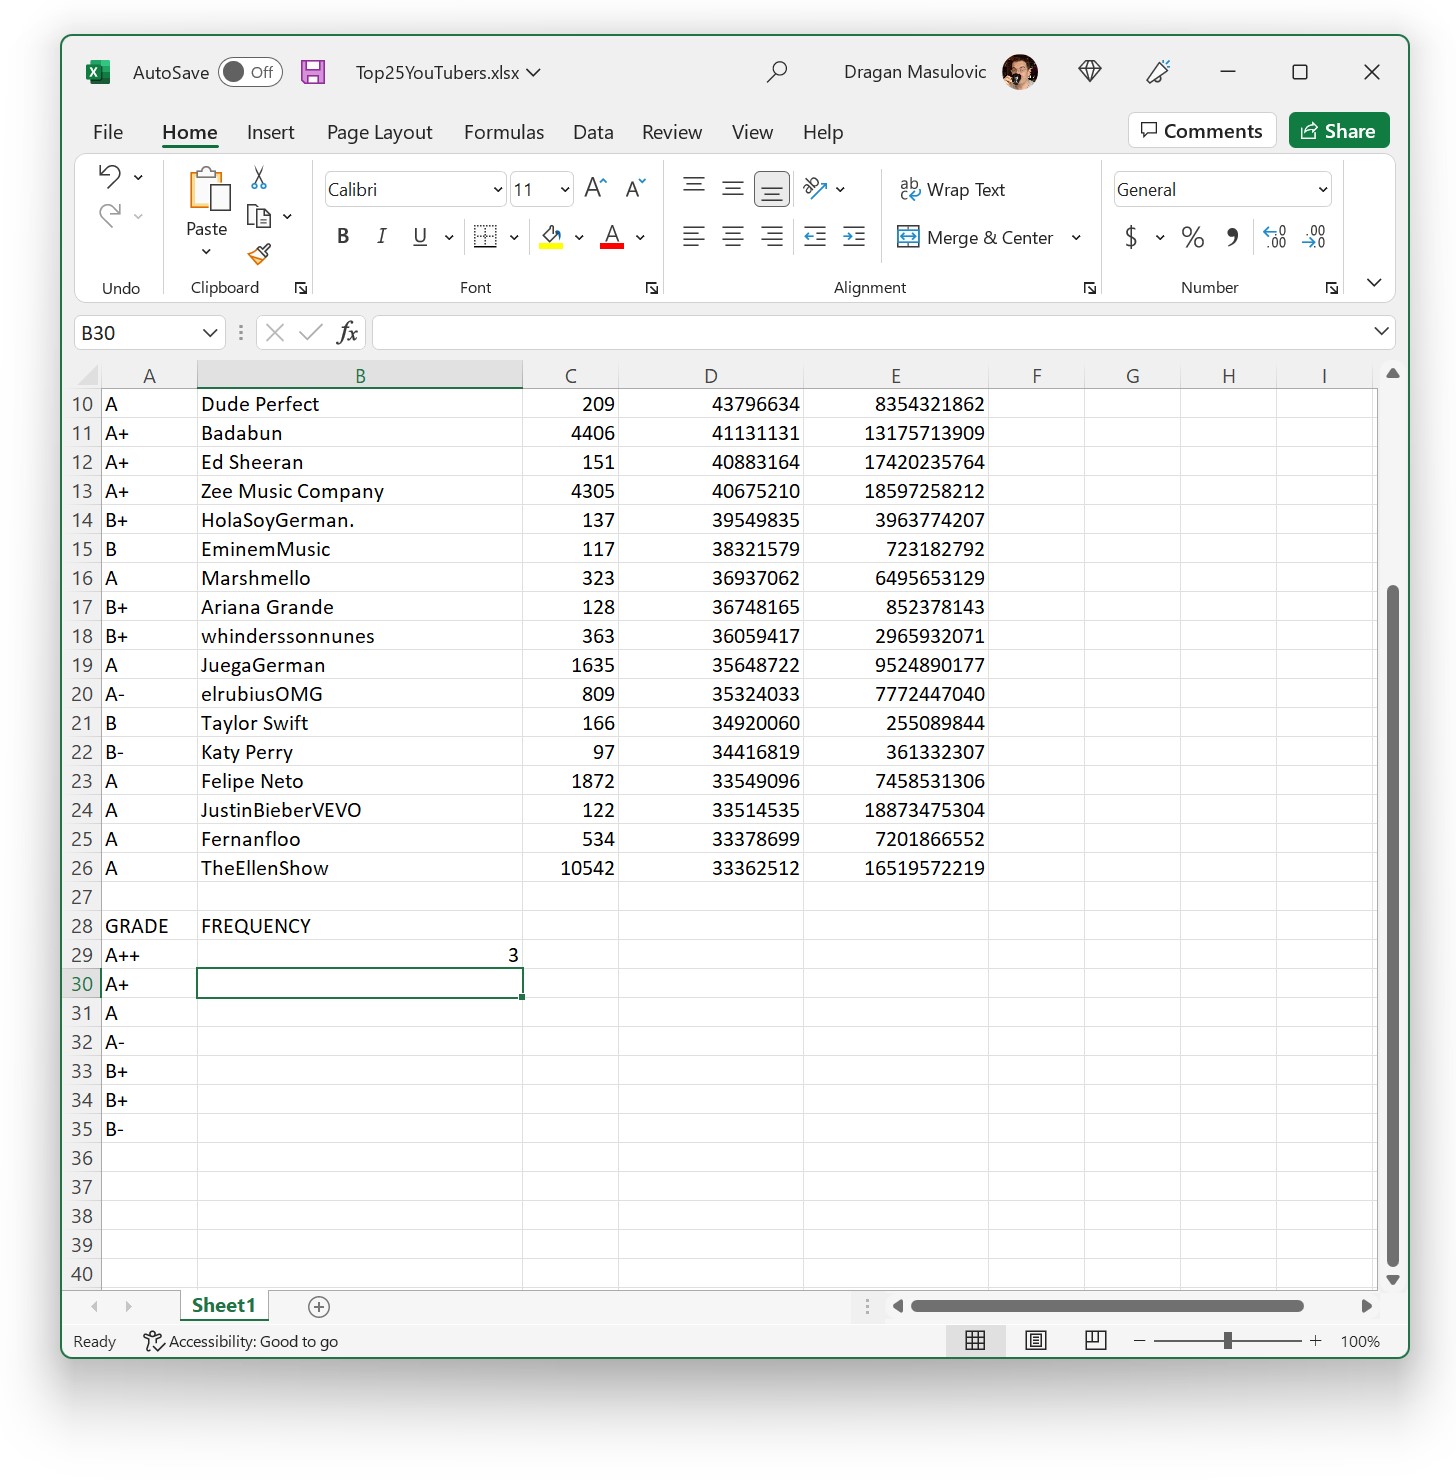
Task: Click Merge & Center button
Action: [975, 237]
